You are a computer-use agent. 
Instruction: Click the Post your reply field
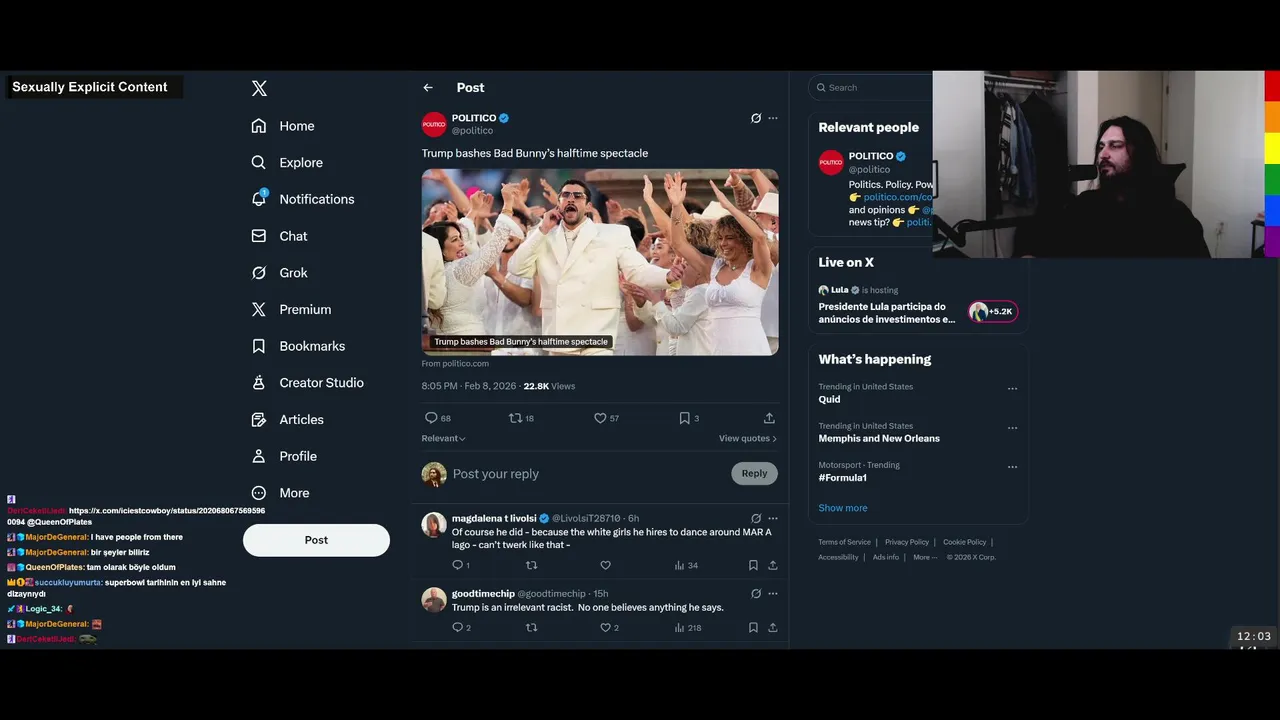coord(588,474)
